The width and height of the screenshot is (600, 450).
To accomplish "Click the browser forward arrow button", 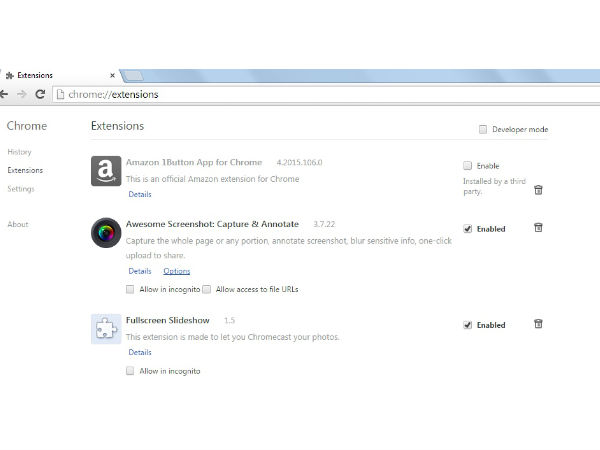I will coord(22,94).
